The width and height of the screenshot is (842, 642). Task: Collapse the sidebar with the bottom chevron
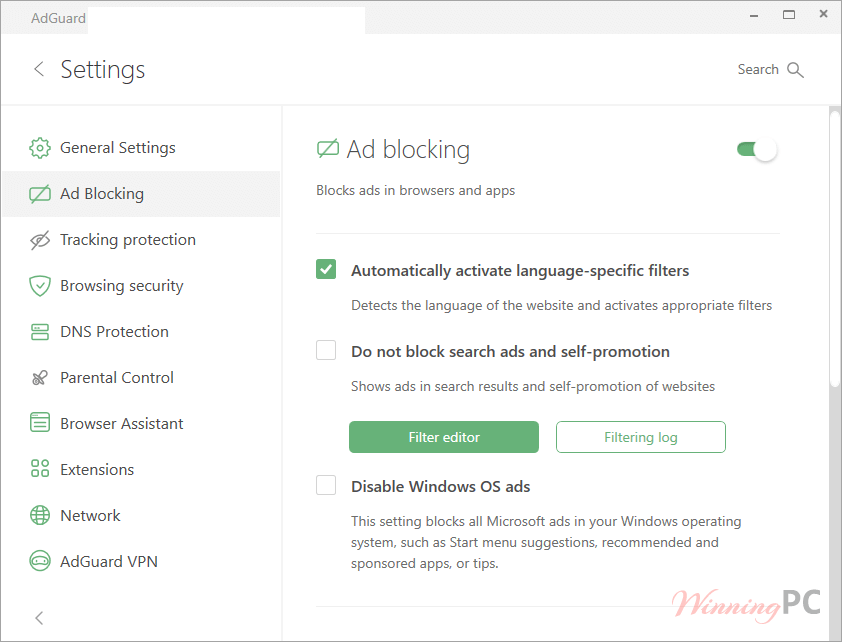pyautogui.click(x=39, y=618)
